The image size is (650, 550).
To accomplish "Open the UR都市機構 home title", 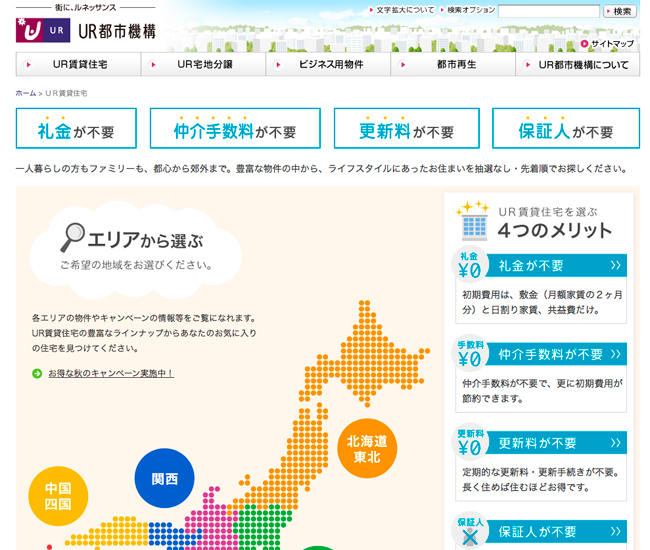I will [x=117, y=31].
